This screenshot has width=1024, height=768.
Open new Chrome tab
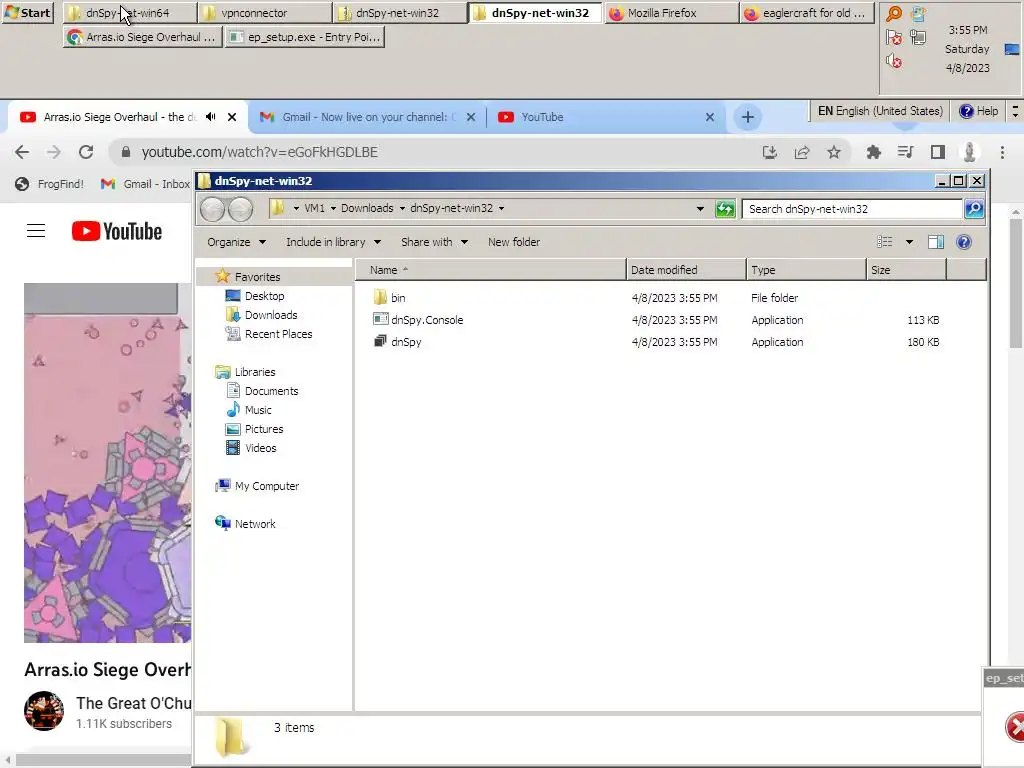click(x=748, y=117)
